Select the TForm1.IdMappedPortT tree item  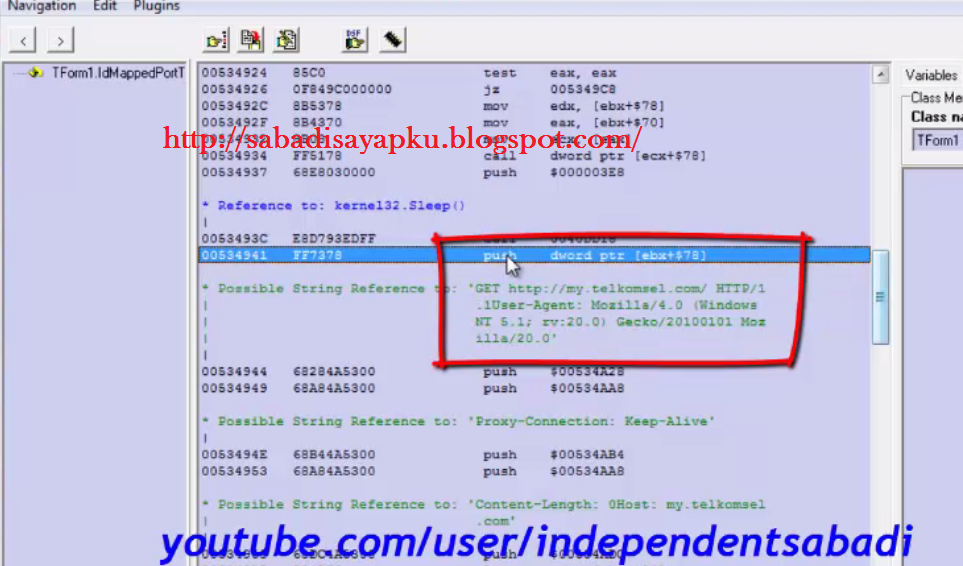click(118, 73)
